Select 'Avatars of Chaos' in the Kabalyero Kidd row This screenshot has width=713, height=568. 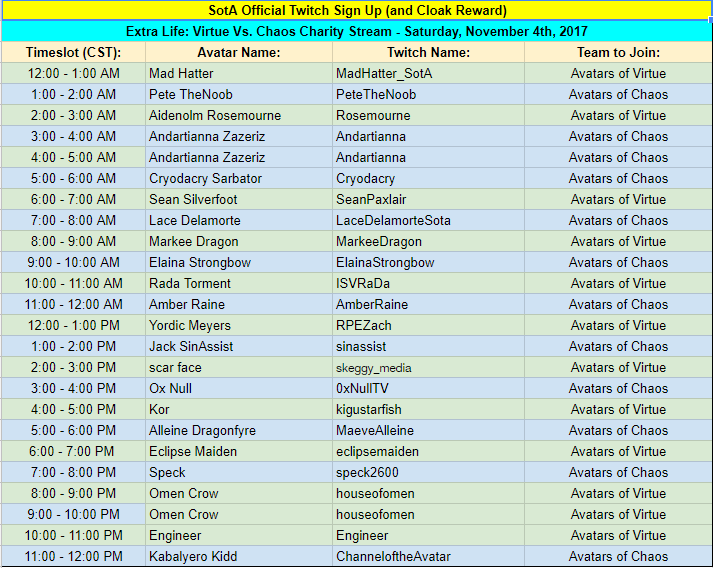618,556
